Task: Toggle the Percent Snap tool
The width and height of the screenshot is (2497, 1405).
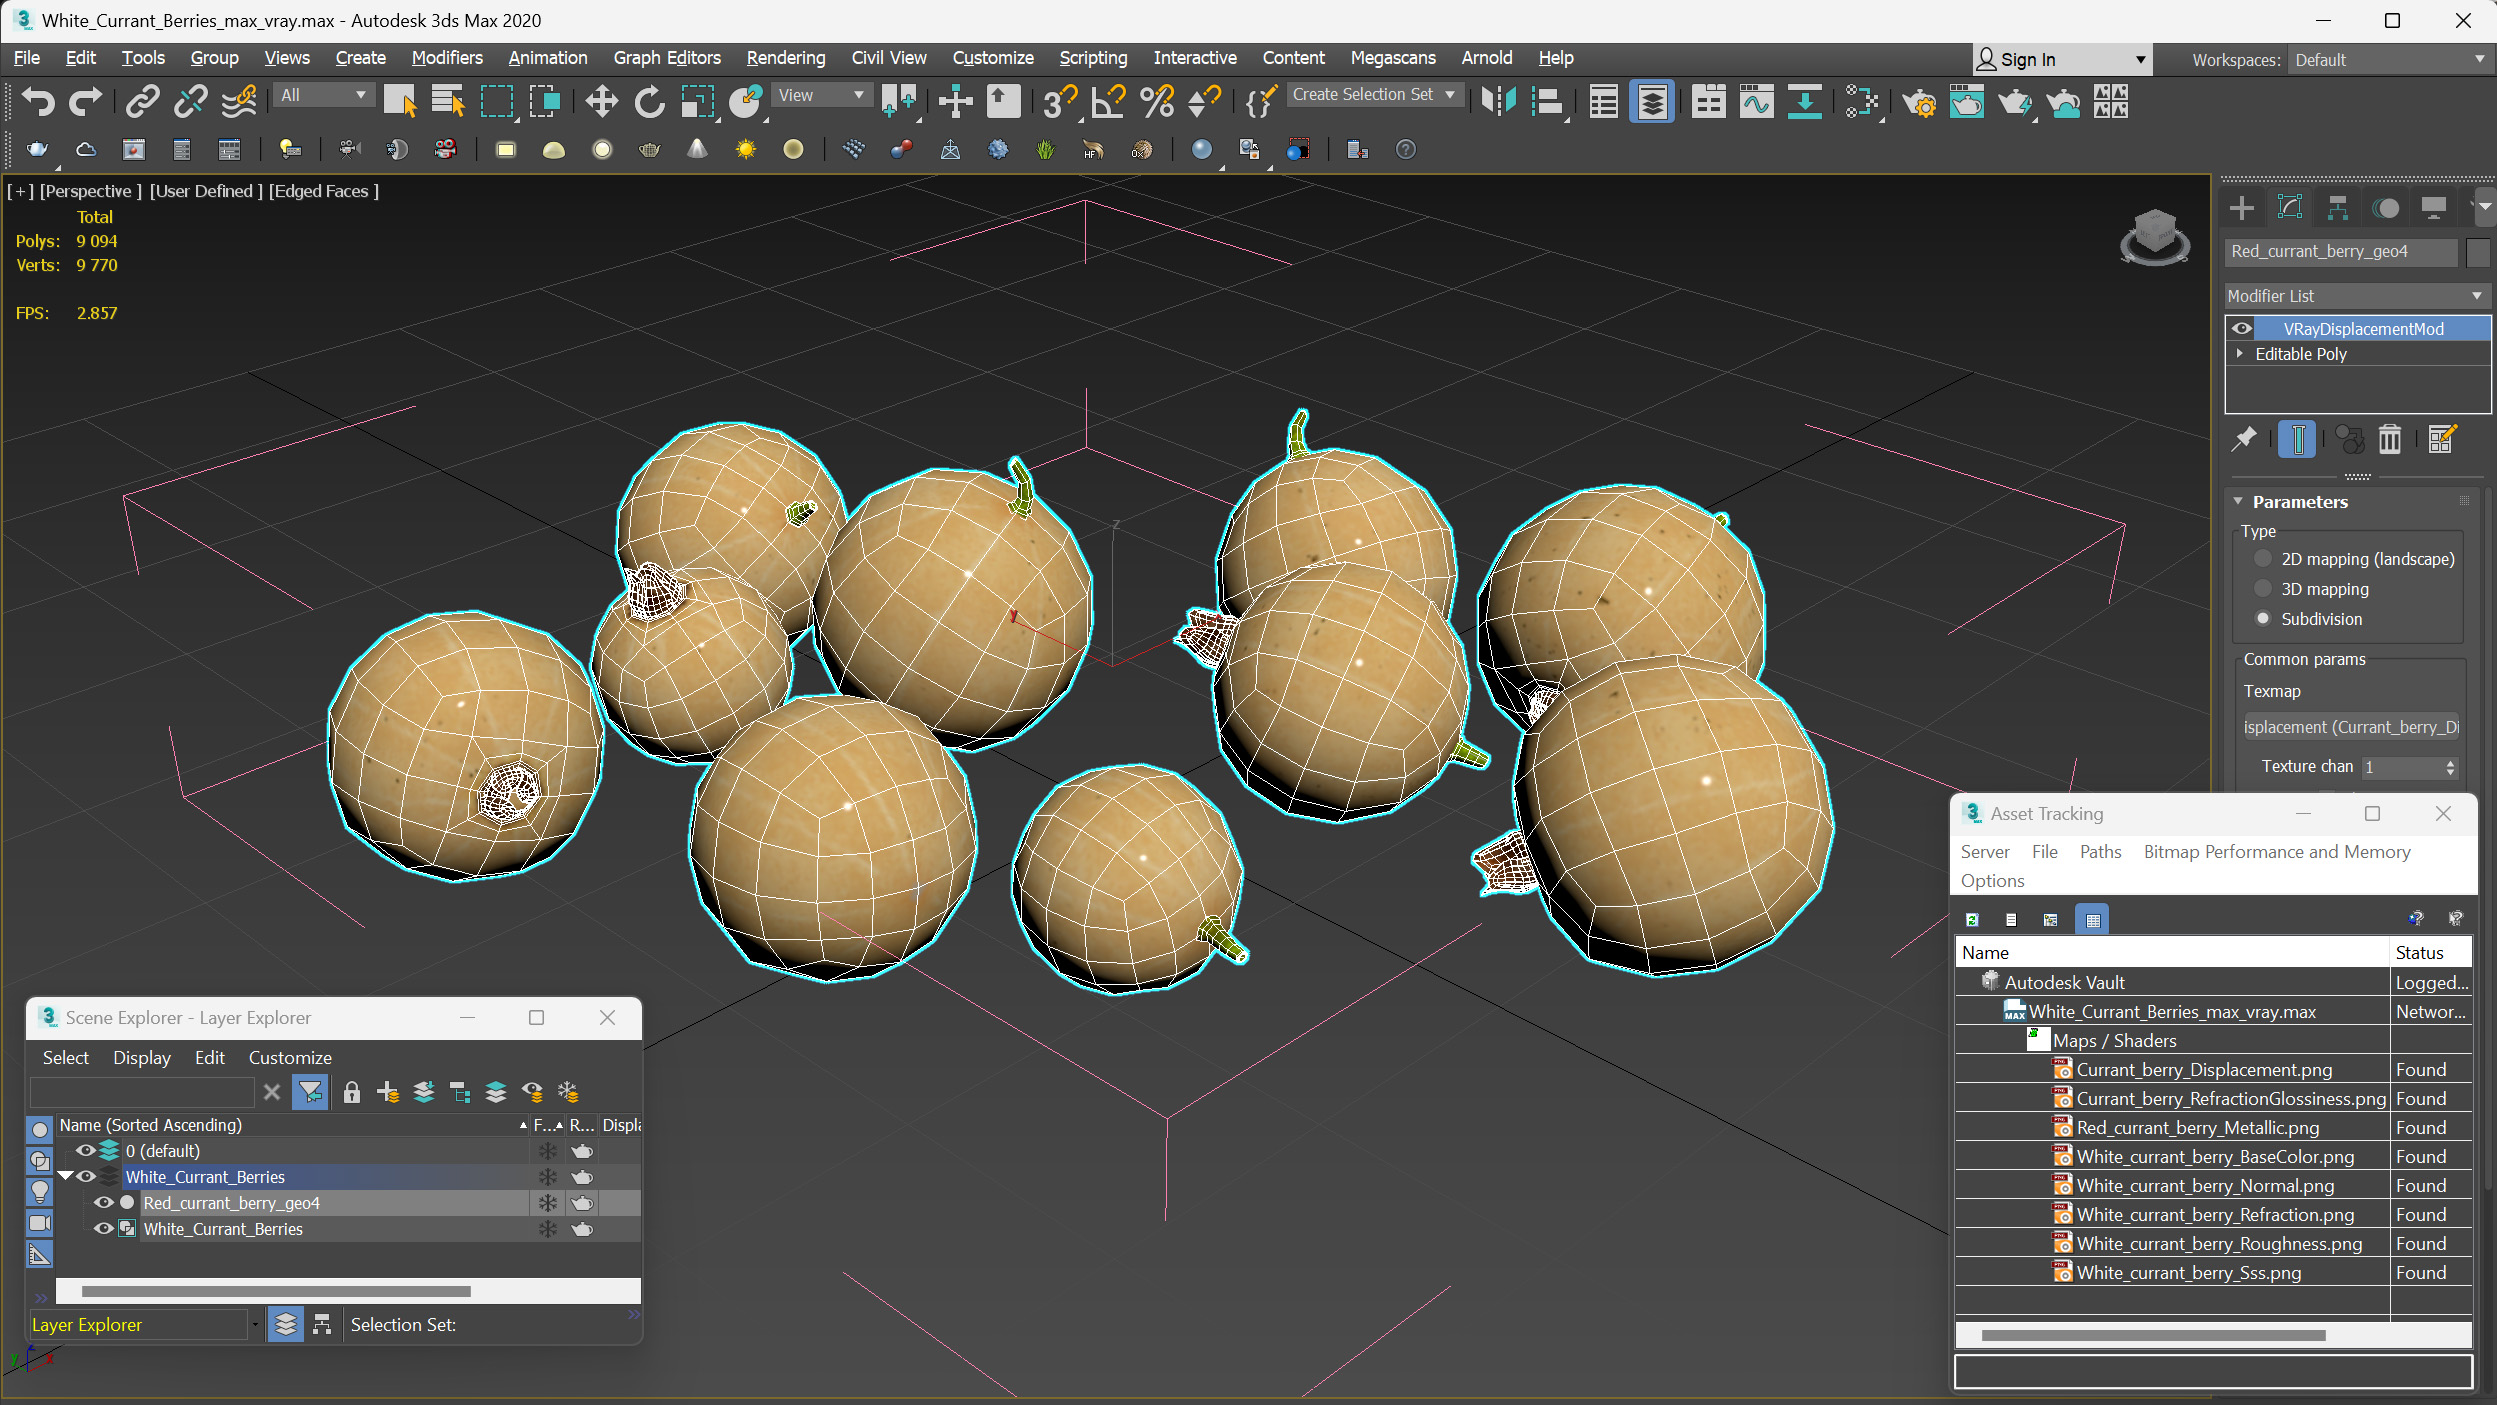Action: point(1157,101)
